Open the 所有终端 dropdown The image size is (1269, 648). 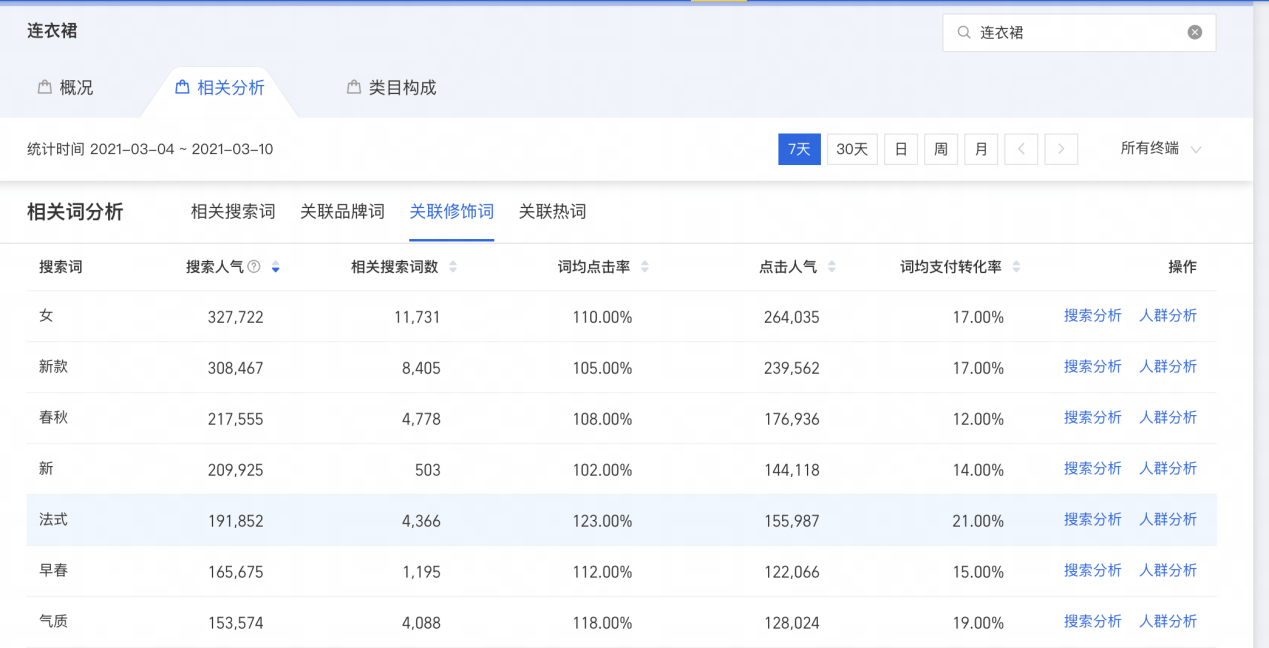[x=1161, y=149]
